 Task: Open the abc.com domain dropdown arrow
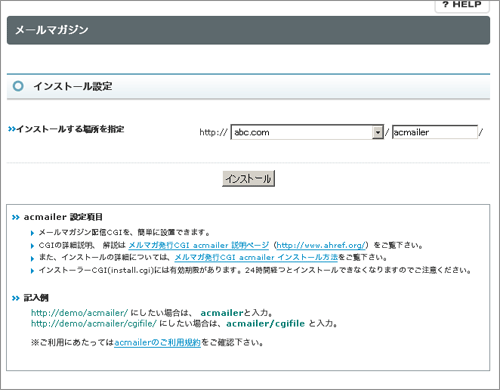point(377,132)
